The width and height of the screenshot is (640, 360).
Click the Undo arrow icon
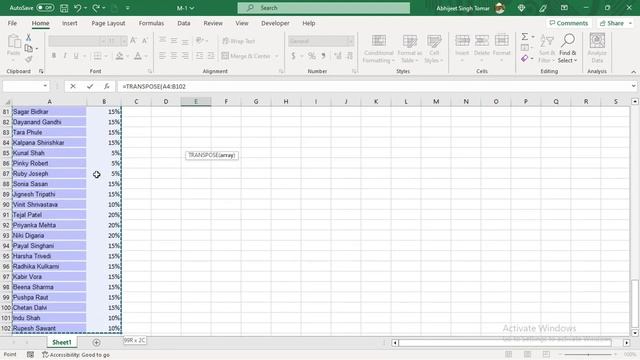pyautogui.click(x=78, y=8)
